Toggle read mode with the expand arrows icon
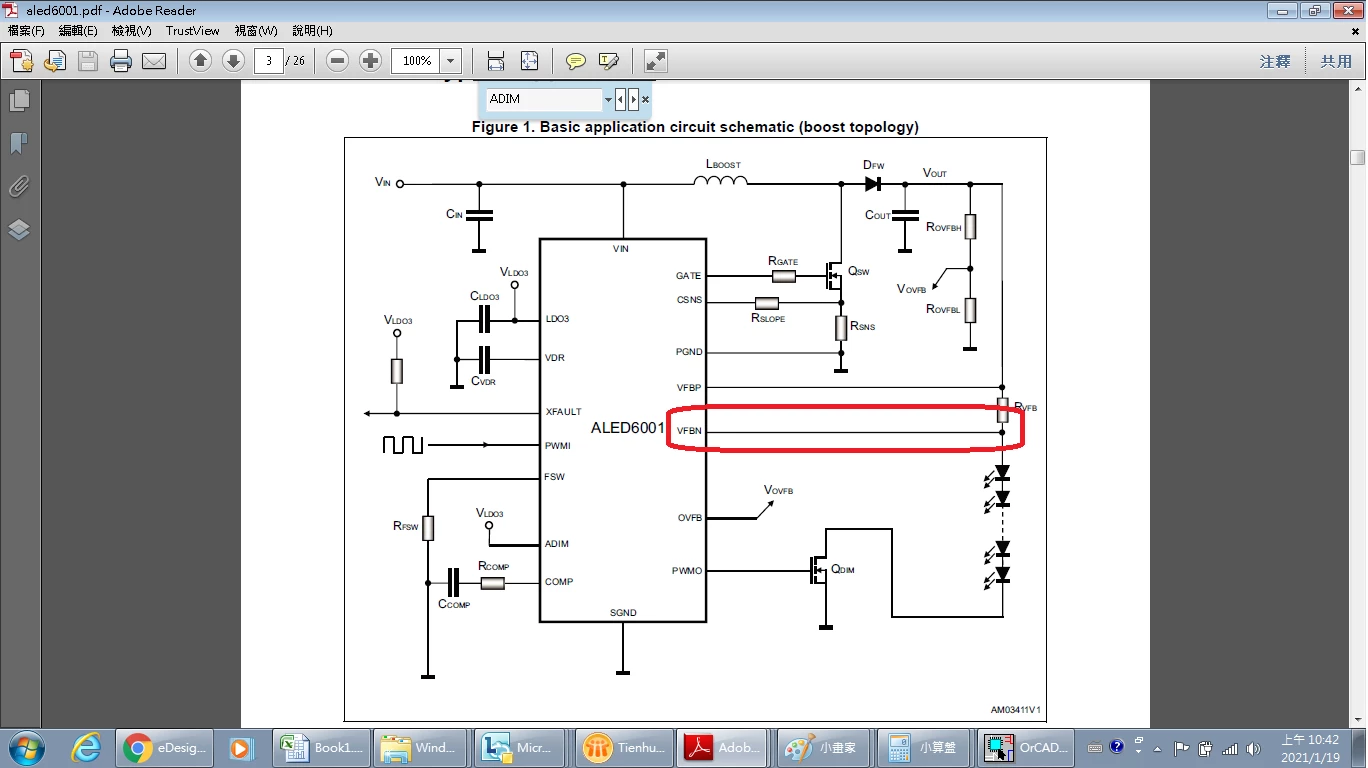The image size is (1368, 768). click(x=655, y=61)
